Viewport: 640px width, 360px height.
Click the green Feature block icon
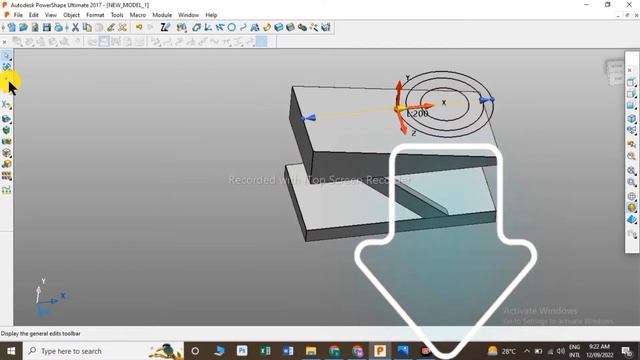coord(290,27)
